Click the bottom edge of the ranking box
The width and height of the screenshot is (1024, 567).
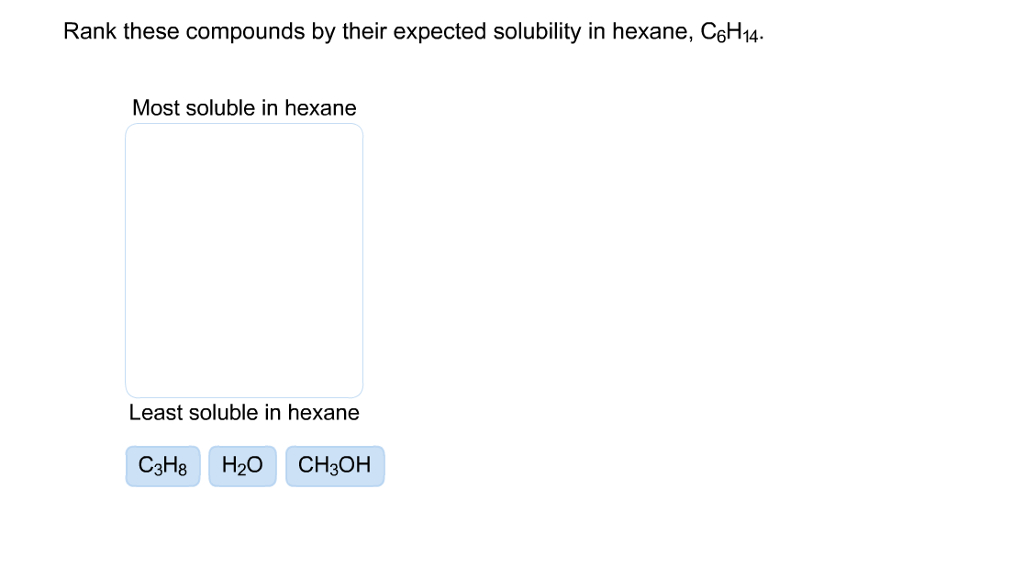point(244,397)
